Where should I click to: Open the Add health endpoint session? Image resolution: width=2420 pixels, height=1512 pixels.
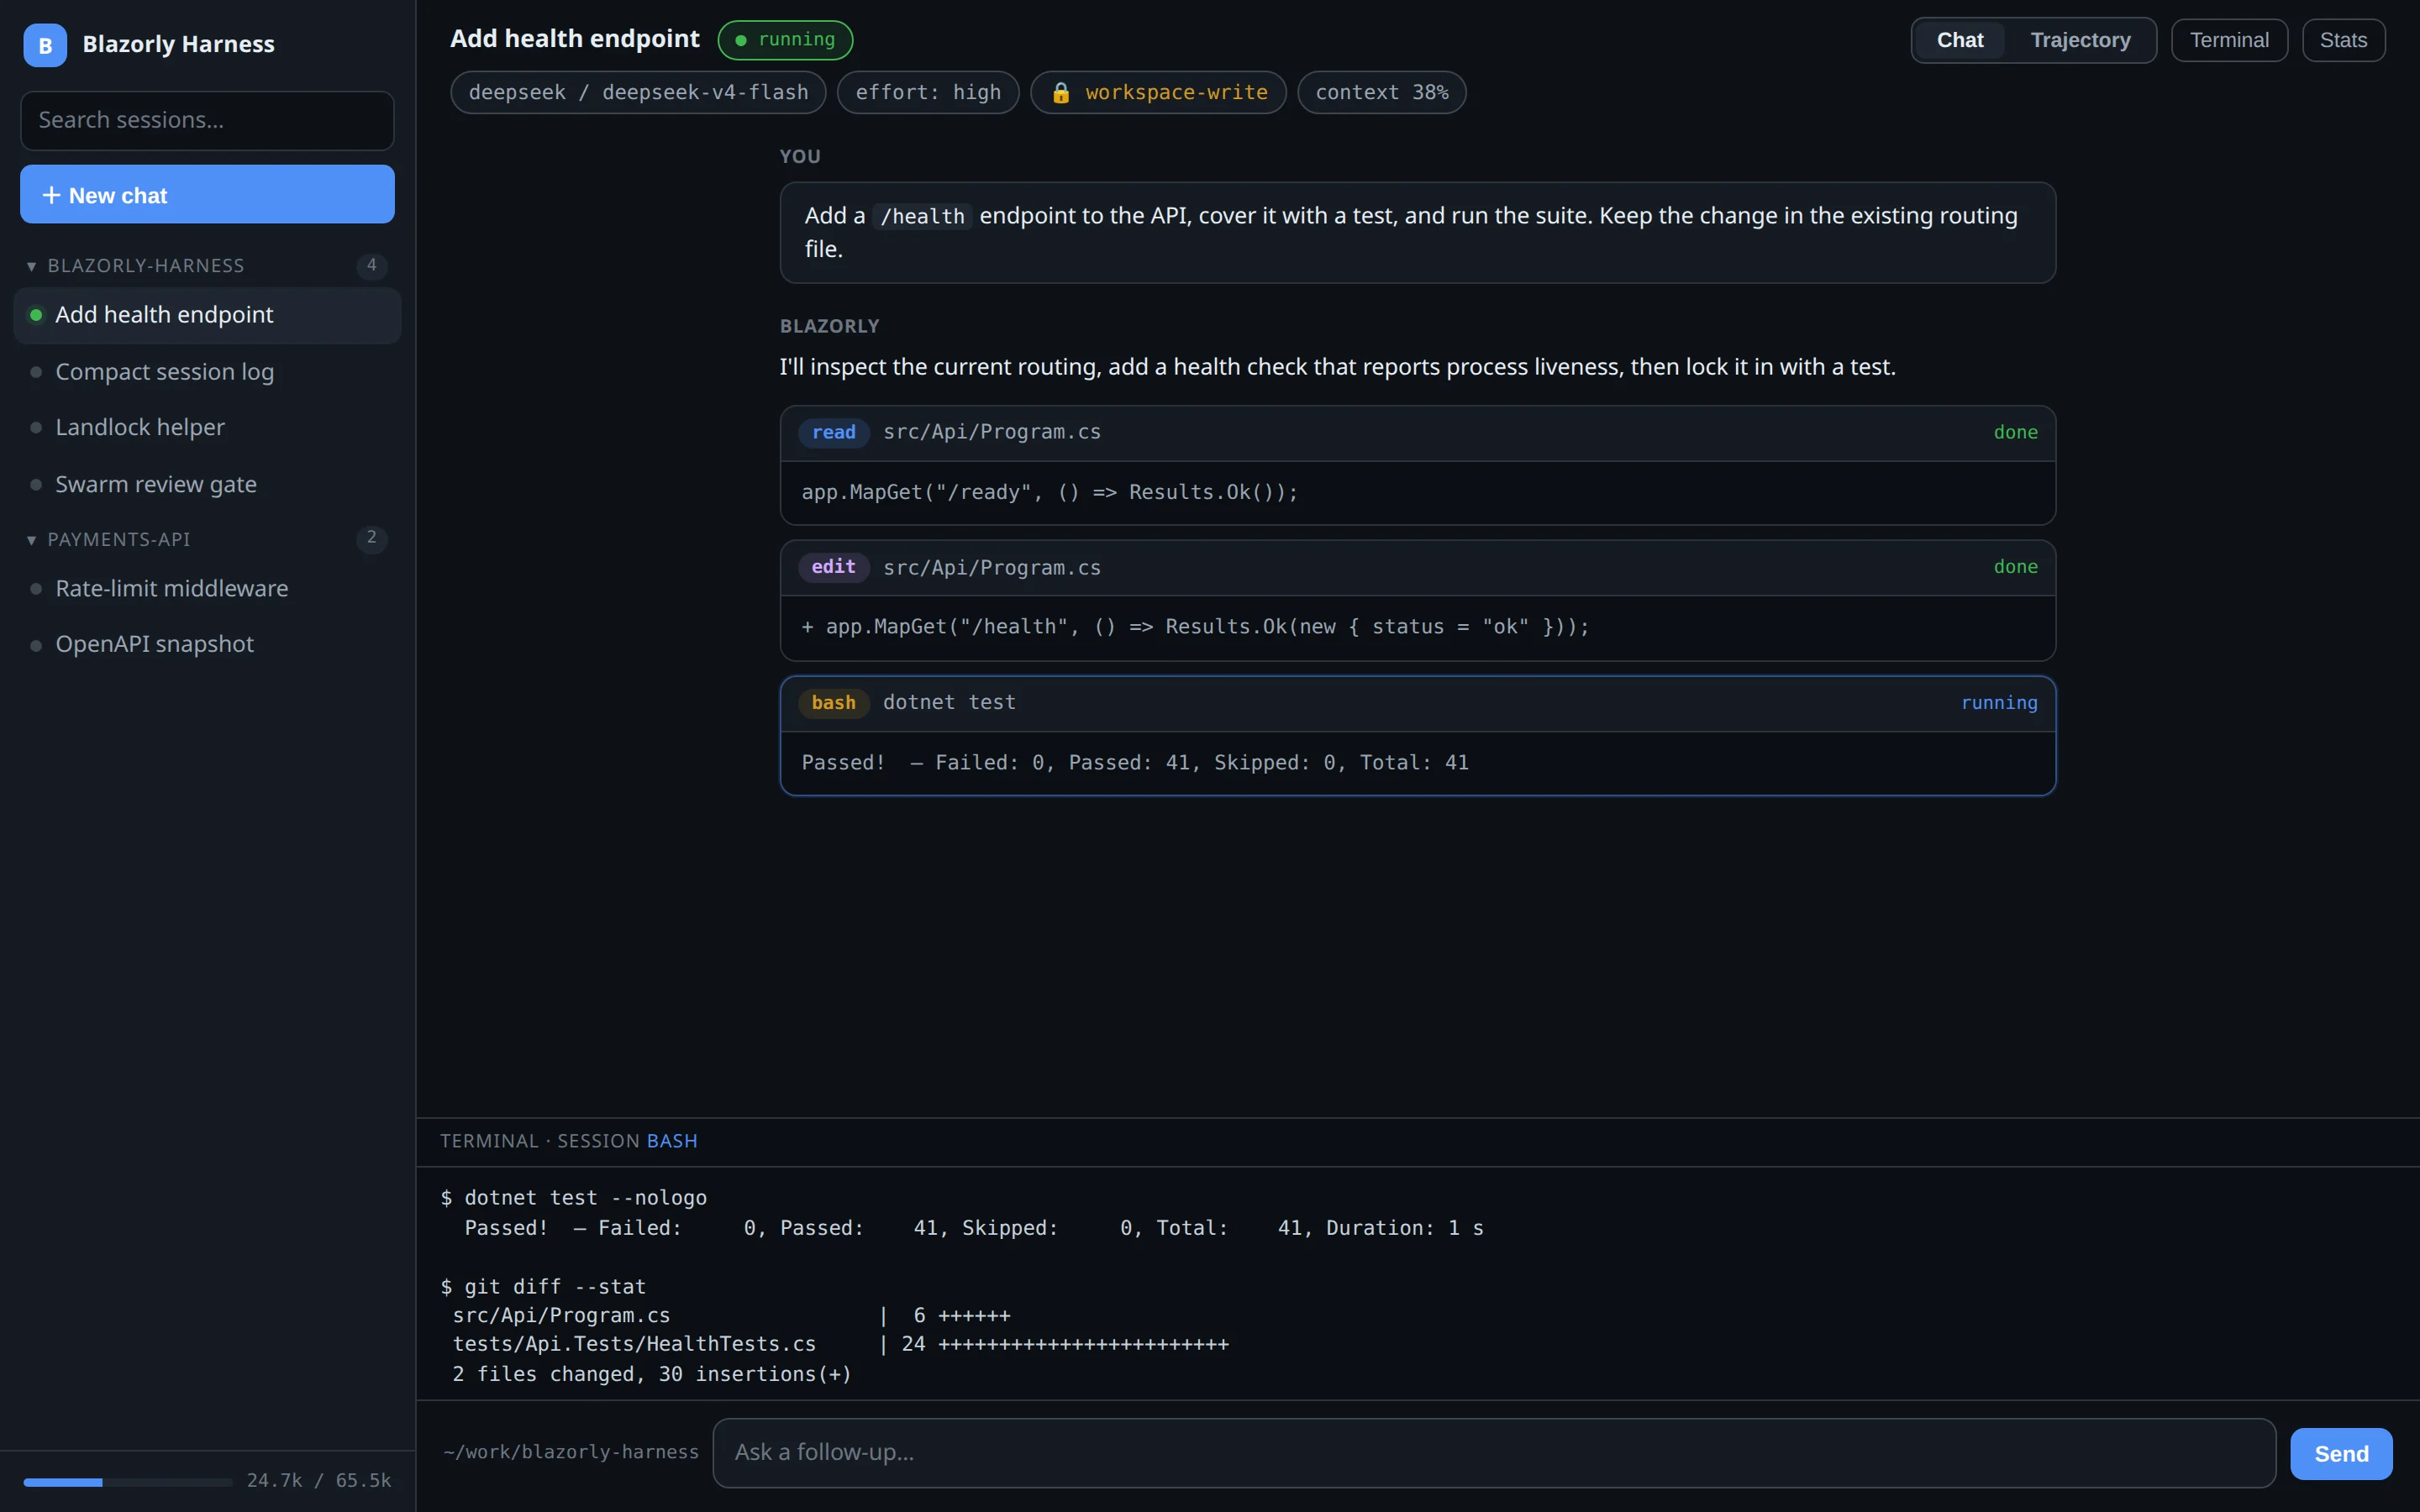(207, 316)
